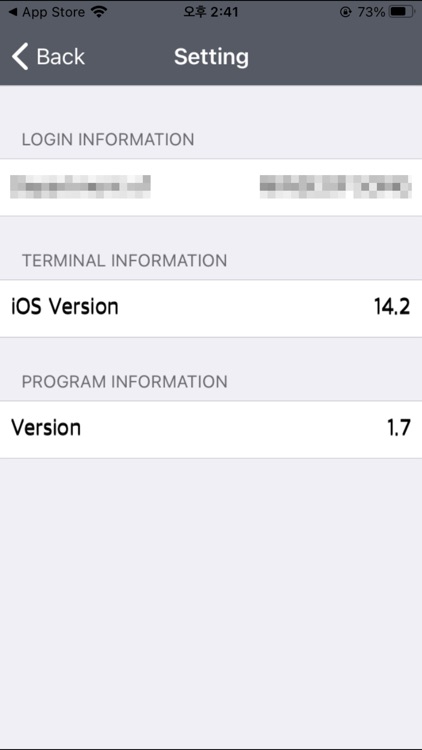422x750 pixels.
Task: Tap the empty area below Version row
Action: click(x=211, y=603)
